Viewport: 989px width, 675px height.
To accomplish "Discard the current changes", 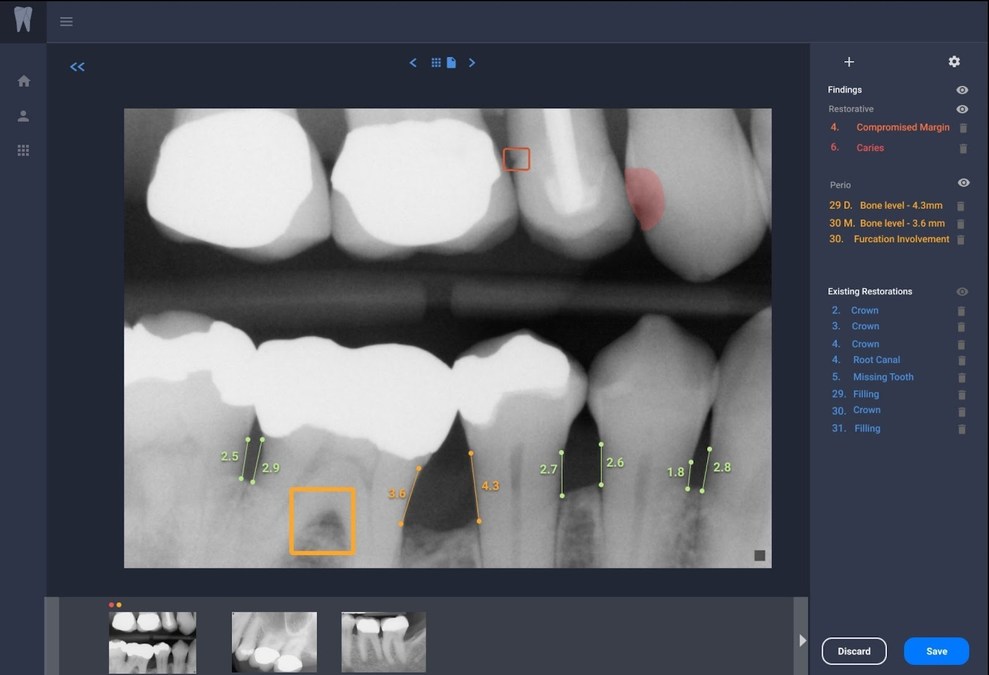I will click(x=854, y=651).
